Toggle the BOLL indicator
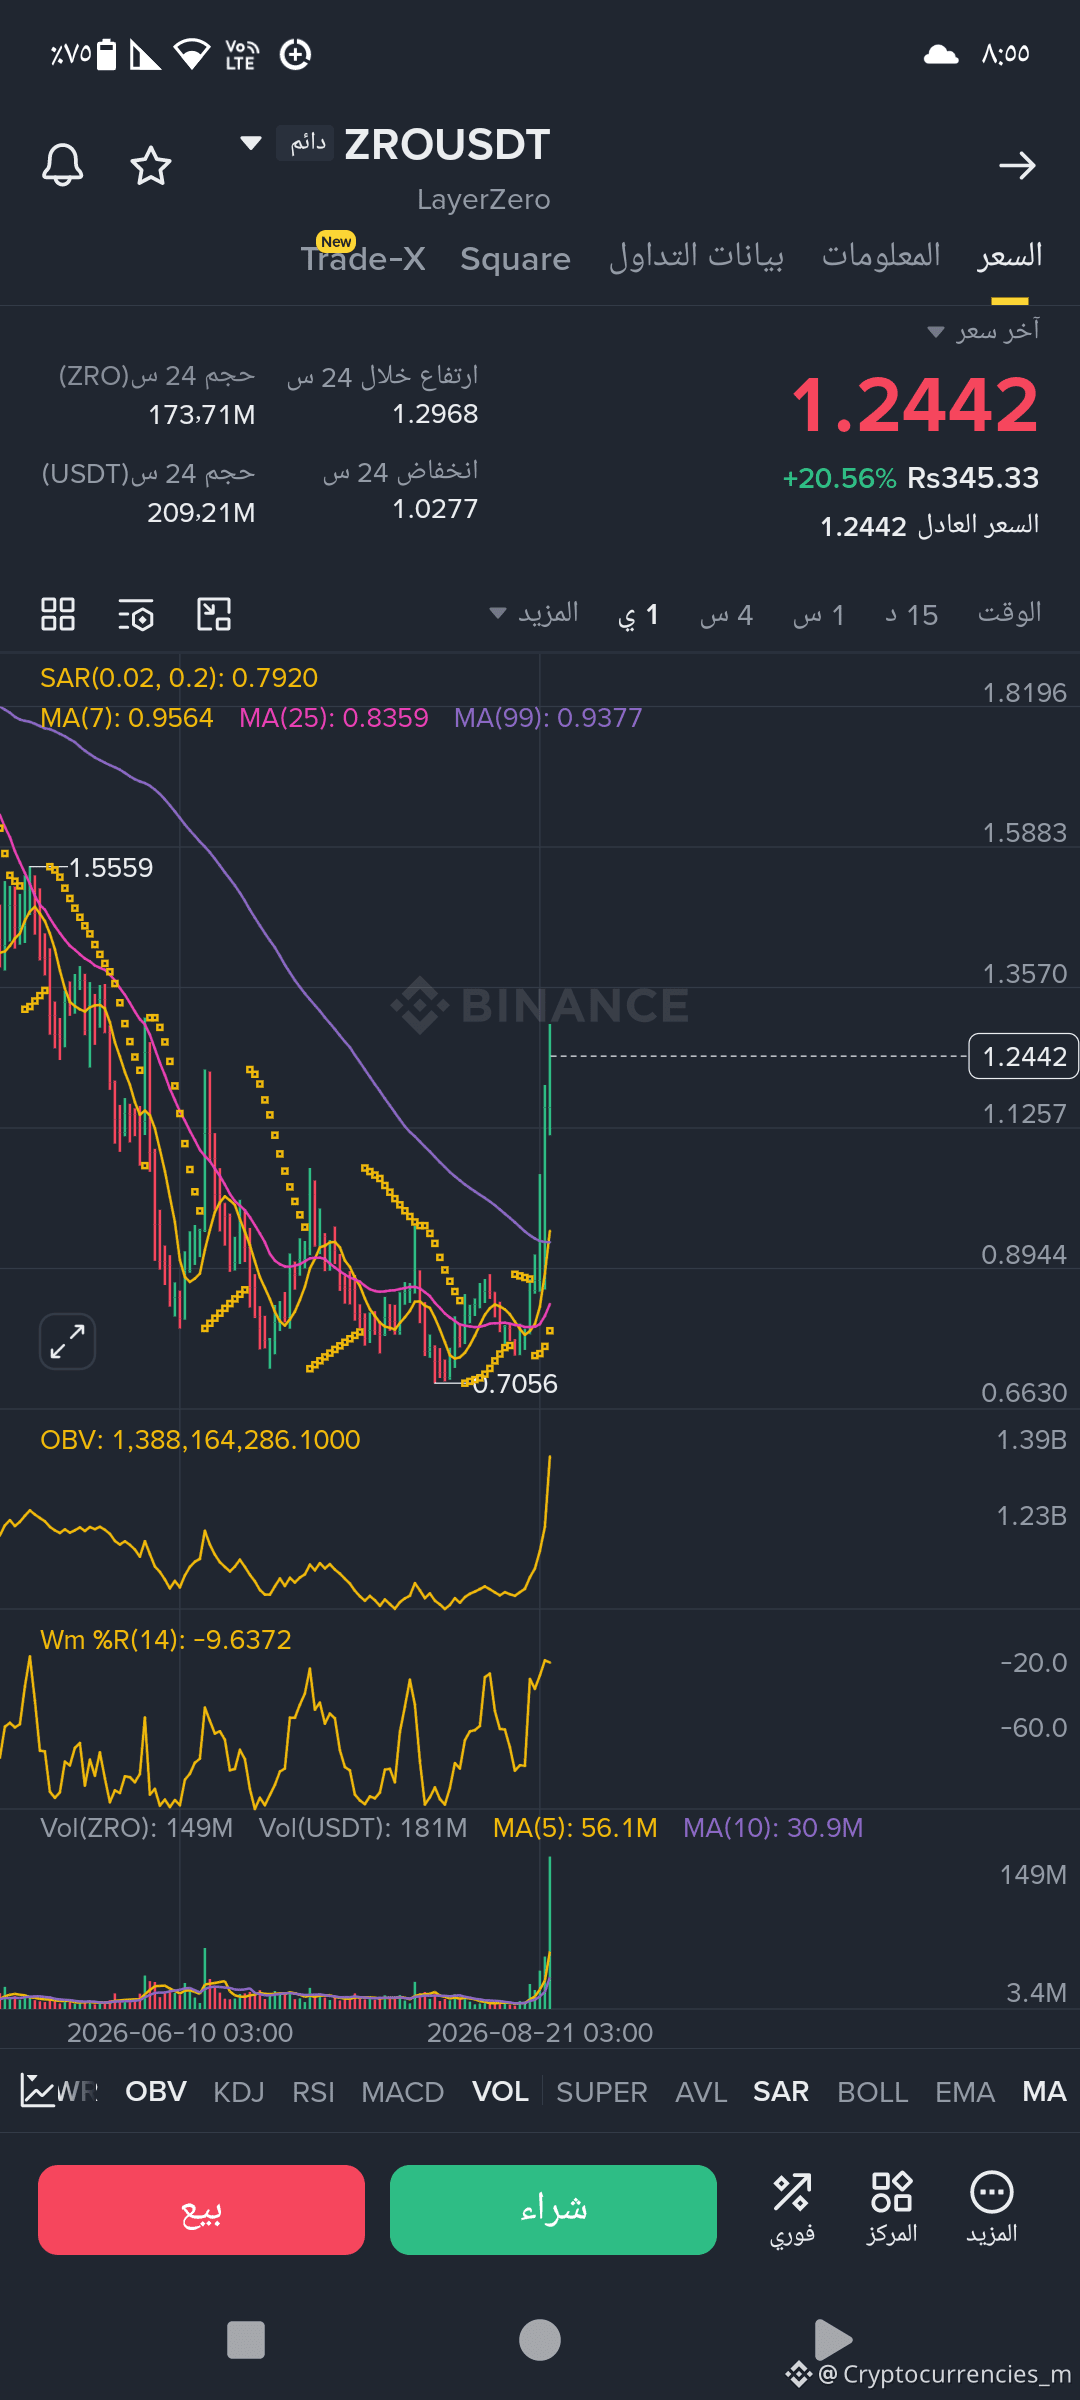The image size is (1080, 2400). (x=873, y=2091)
